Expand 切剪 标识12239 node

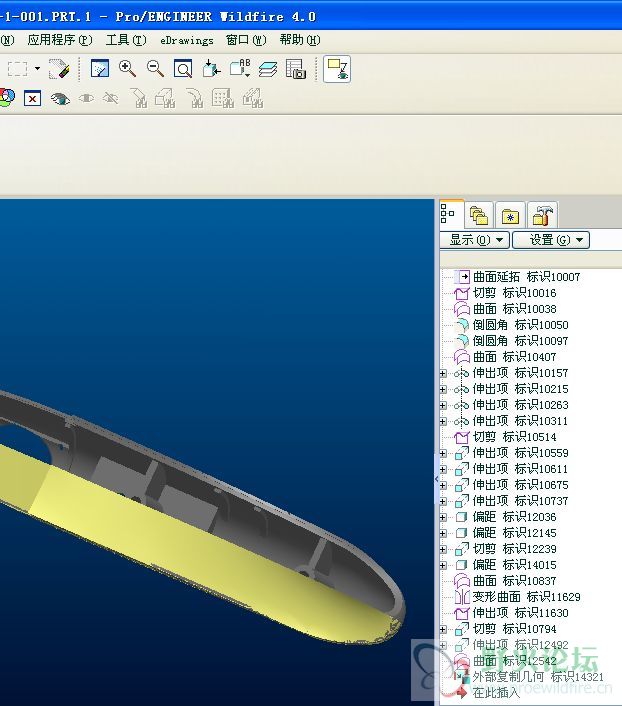click(443, 549)
